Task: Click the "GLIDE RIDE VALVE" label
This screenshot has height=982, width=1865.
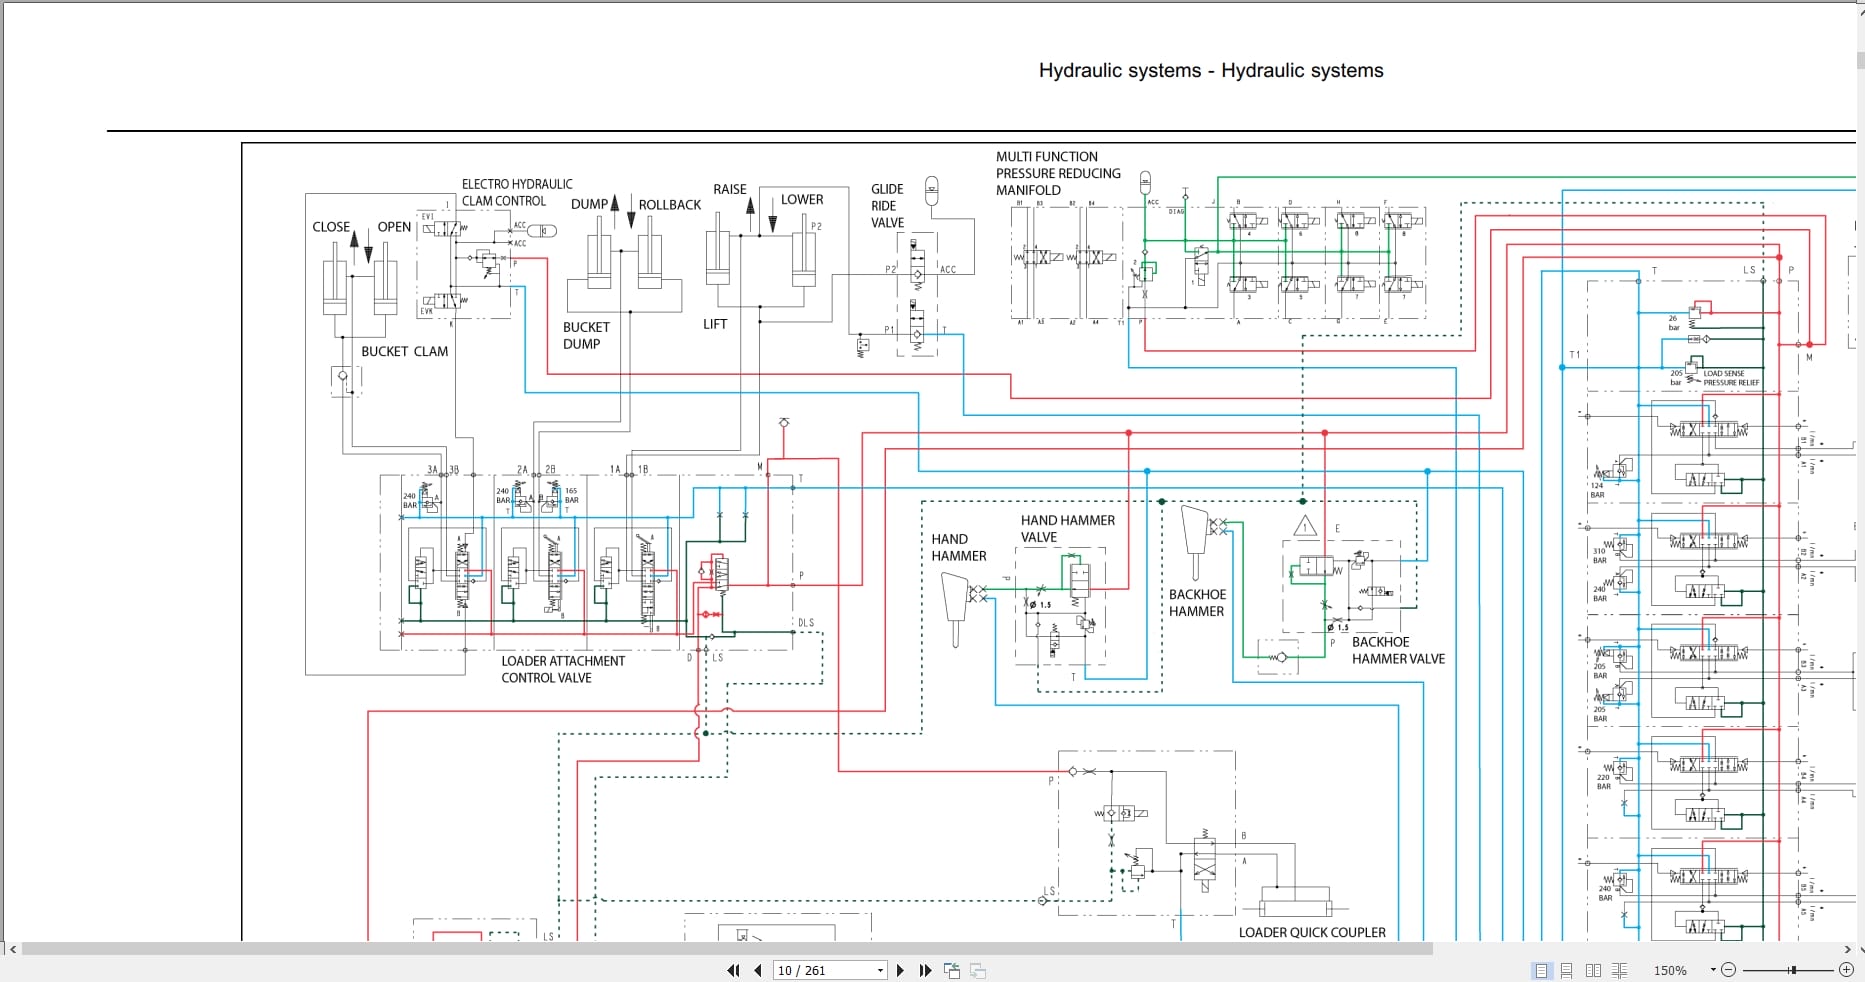Action: tap(887, 206)
